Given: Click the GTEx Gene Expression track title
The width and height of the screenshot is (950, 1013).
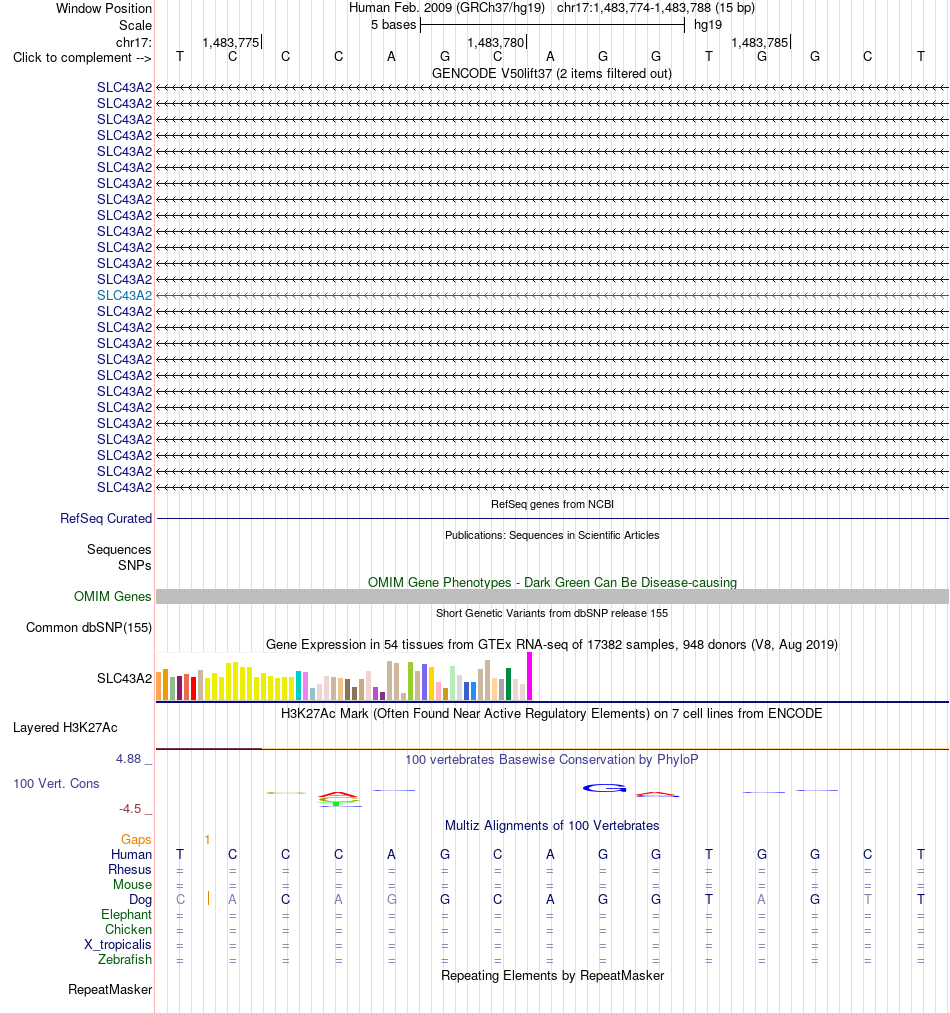Looking at the screenshot, I should [552, 644].
